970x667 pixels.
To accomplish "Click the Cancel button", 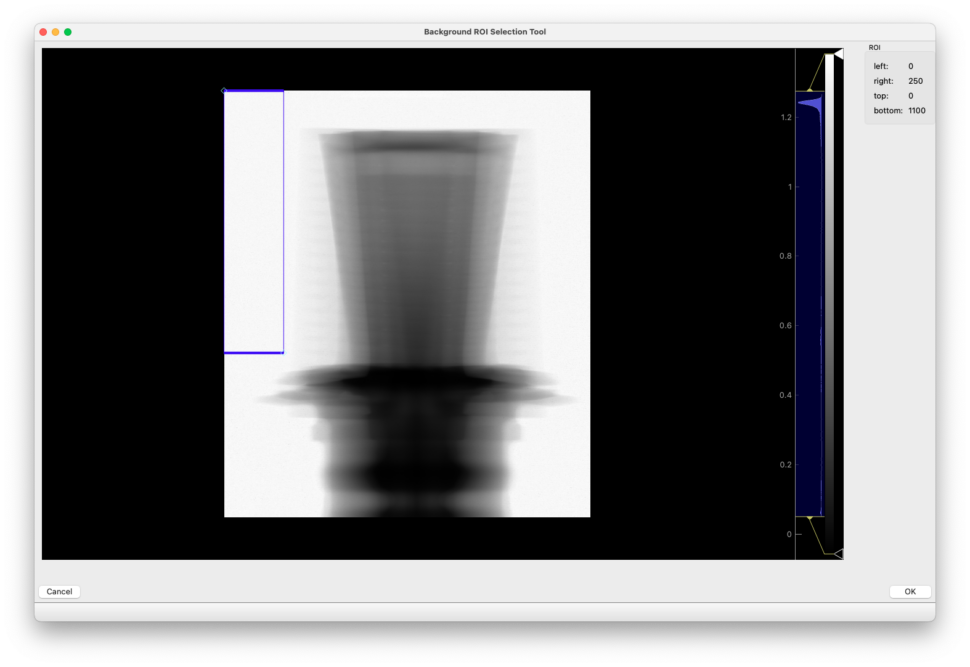I will click(59, 591).
